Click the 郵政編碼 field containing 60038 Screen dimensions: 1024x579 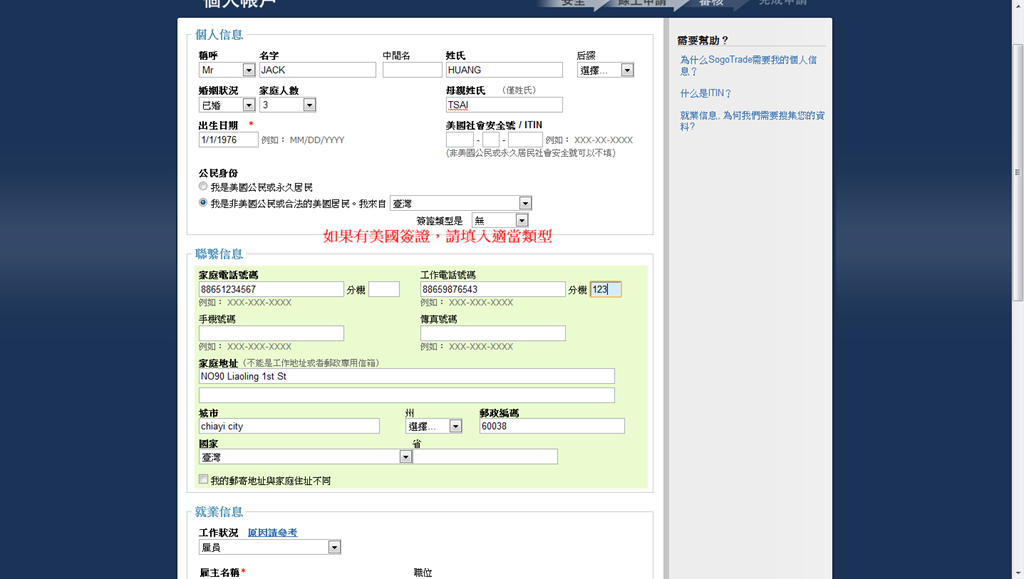point(552,426)
